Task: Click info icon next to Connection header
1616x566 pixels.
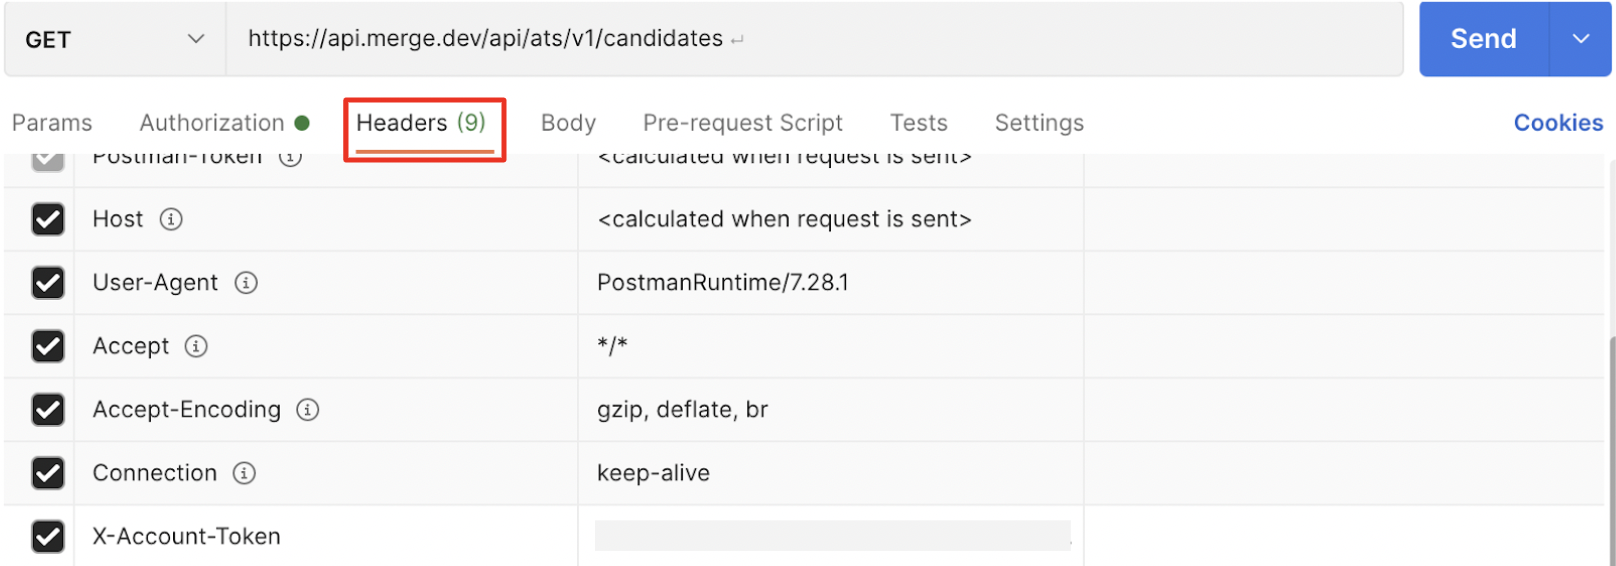Action: tap(244, 473)
